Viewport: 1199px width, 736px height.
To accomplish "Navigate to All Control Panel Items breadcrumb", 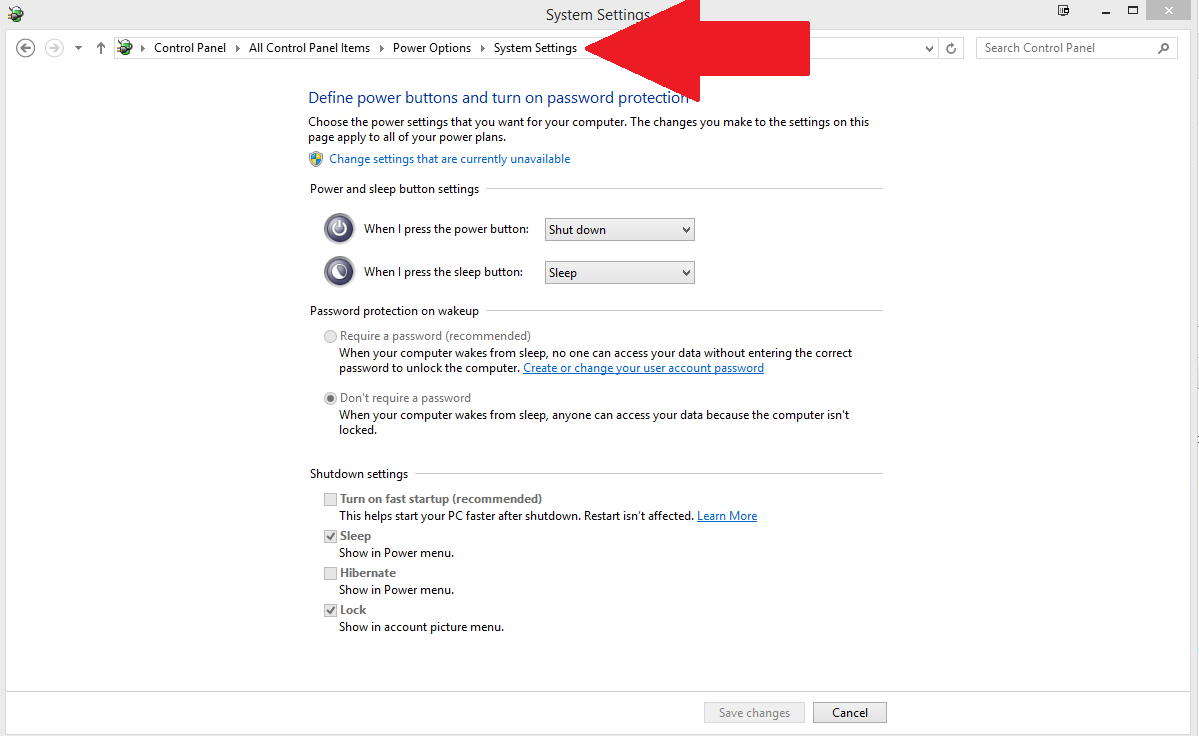I will point(309,47).
